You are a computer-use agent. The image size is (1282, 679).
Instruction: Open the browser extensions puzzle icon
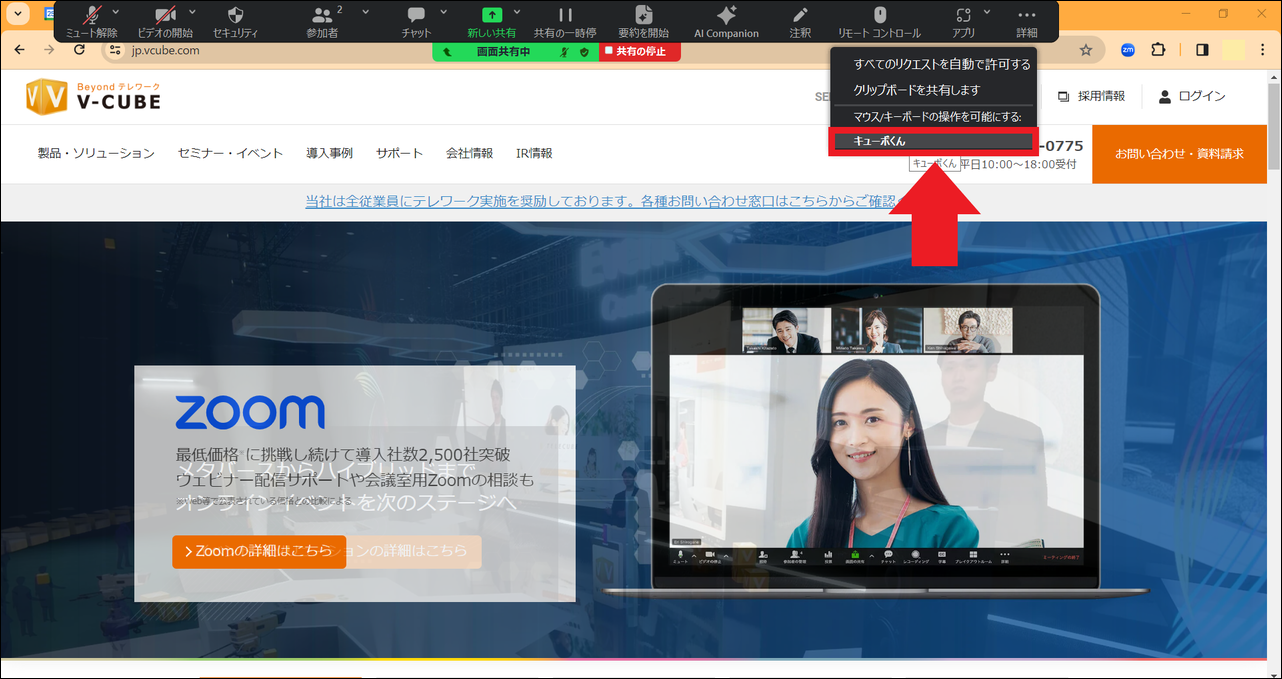click(x=1159, y=50)
